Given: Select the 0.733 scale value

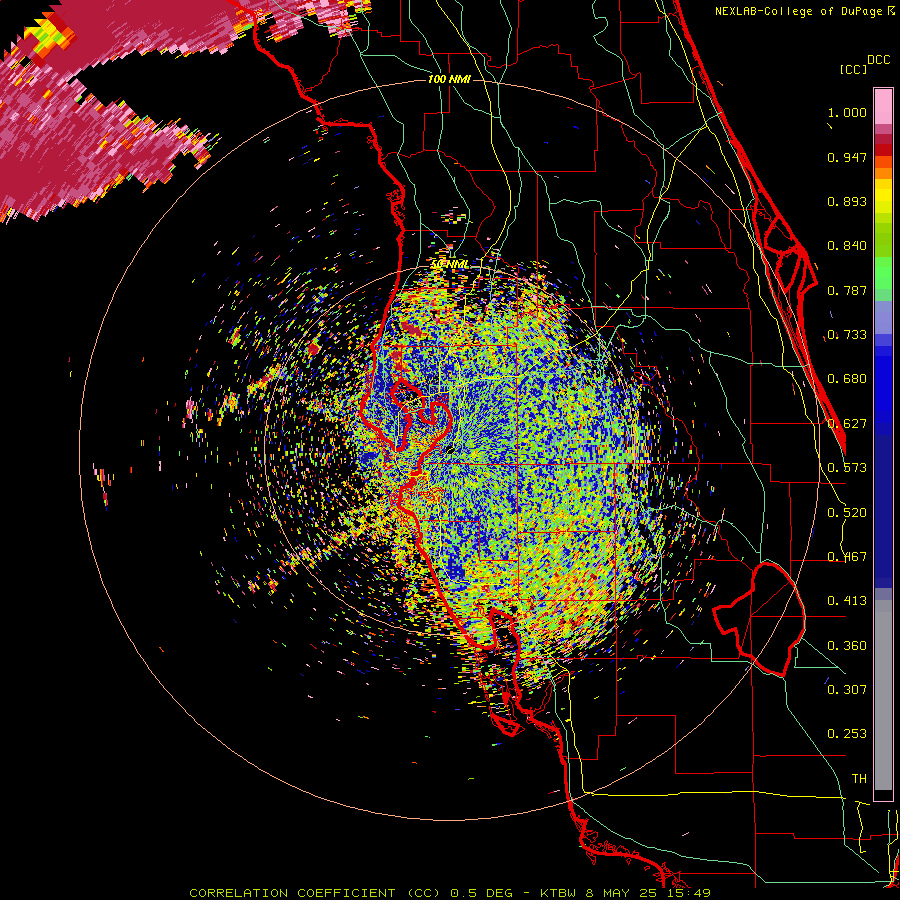Looking at the screenshot, I should (847, 335).
